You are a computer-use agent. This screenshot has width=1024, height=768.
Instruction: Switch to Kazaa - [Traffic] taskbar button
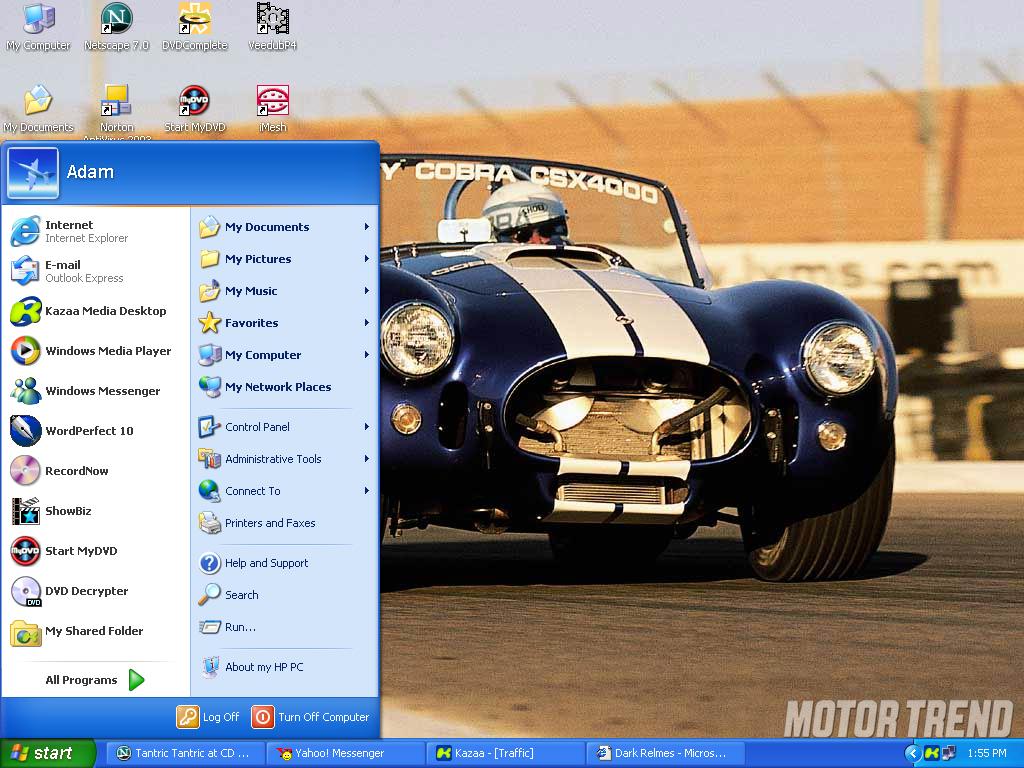pyautogui.click(x=505, y=753)
